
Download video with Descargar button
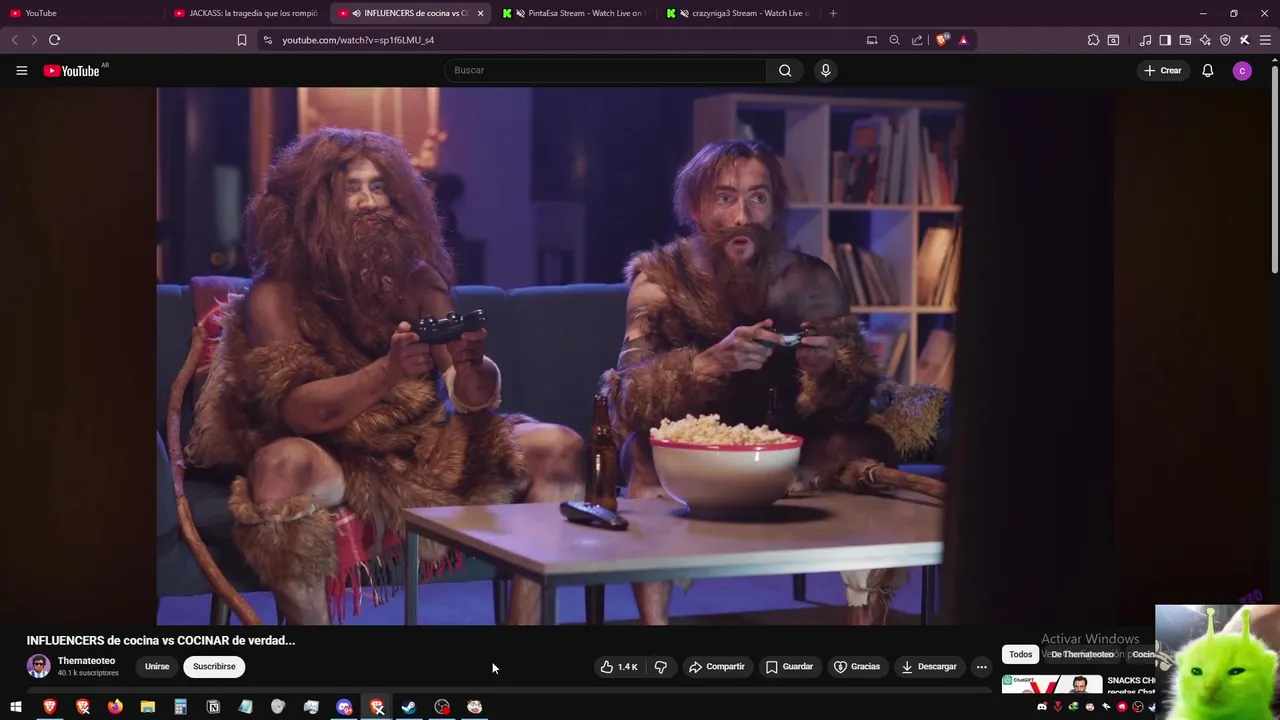click(929, 667)
